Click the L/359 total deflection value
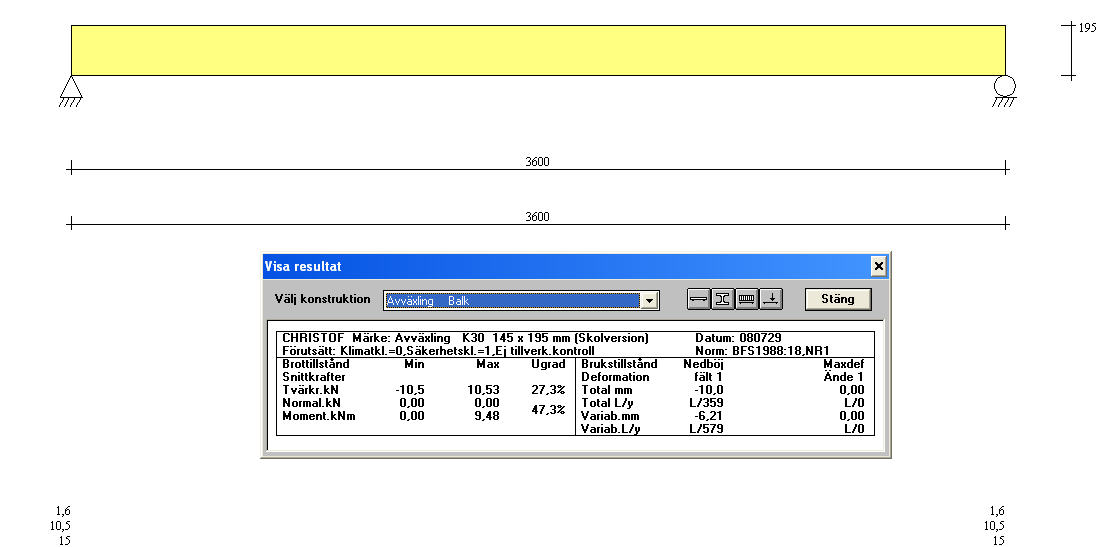1108x547 pixels. pyautogui.click(x=706, y=403)
